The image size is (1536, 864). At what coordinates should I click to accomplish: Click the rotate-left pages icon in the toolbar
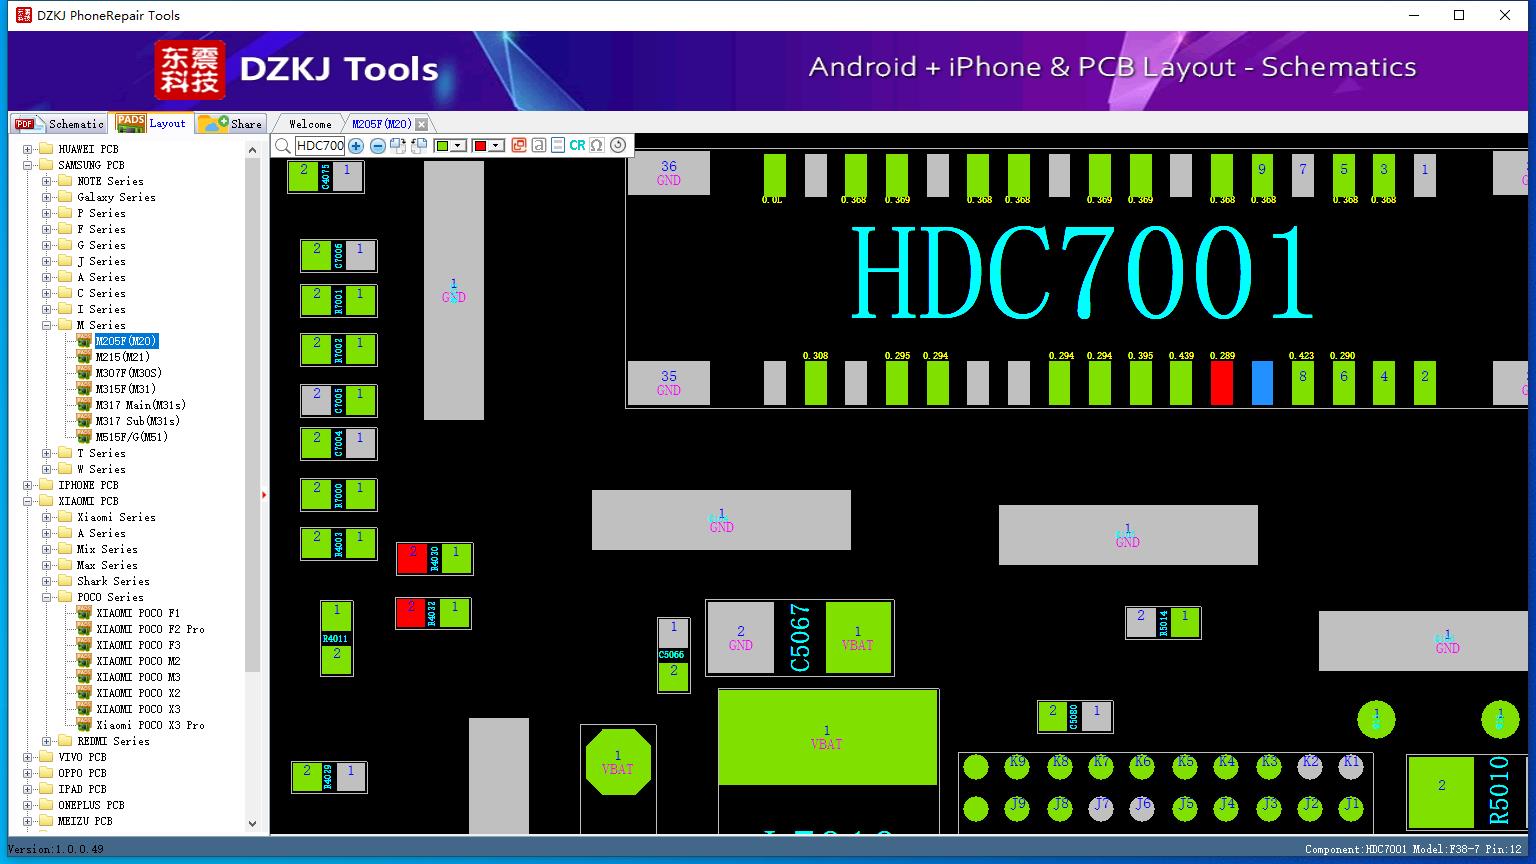coord(419,146)
